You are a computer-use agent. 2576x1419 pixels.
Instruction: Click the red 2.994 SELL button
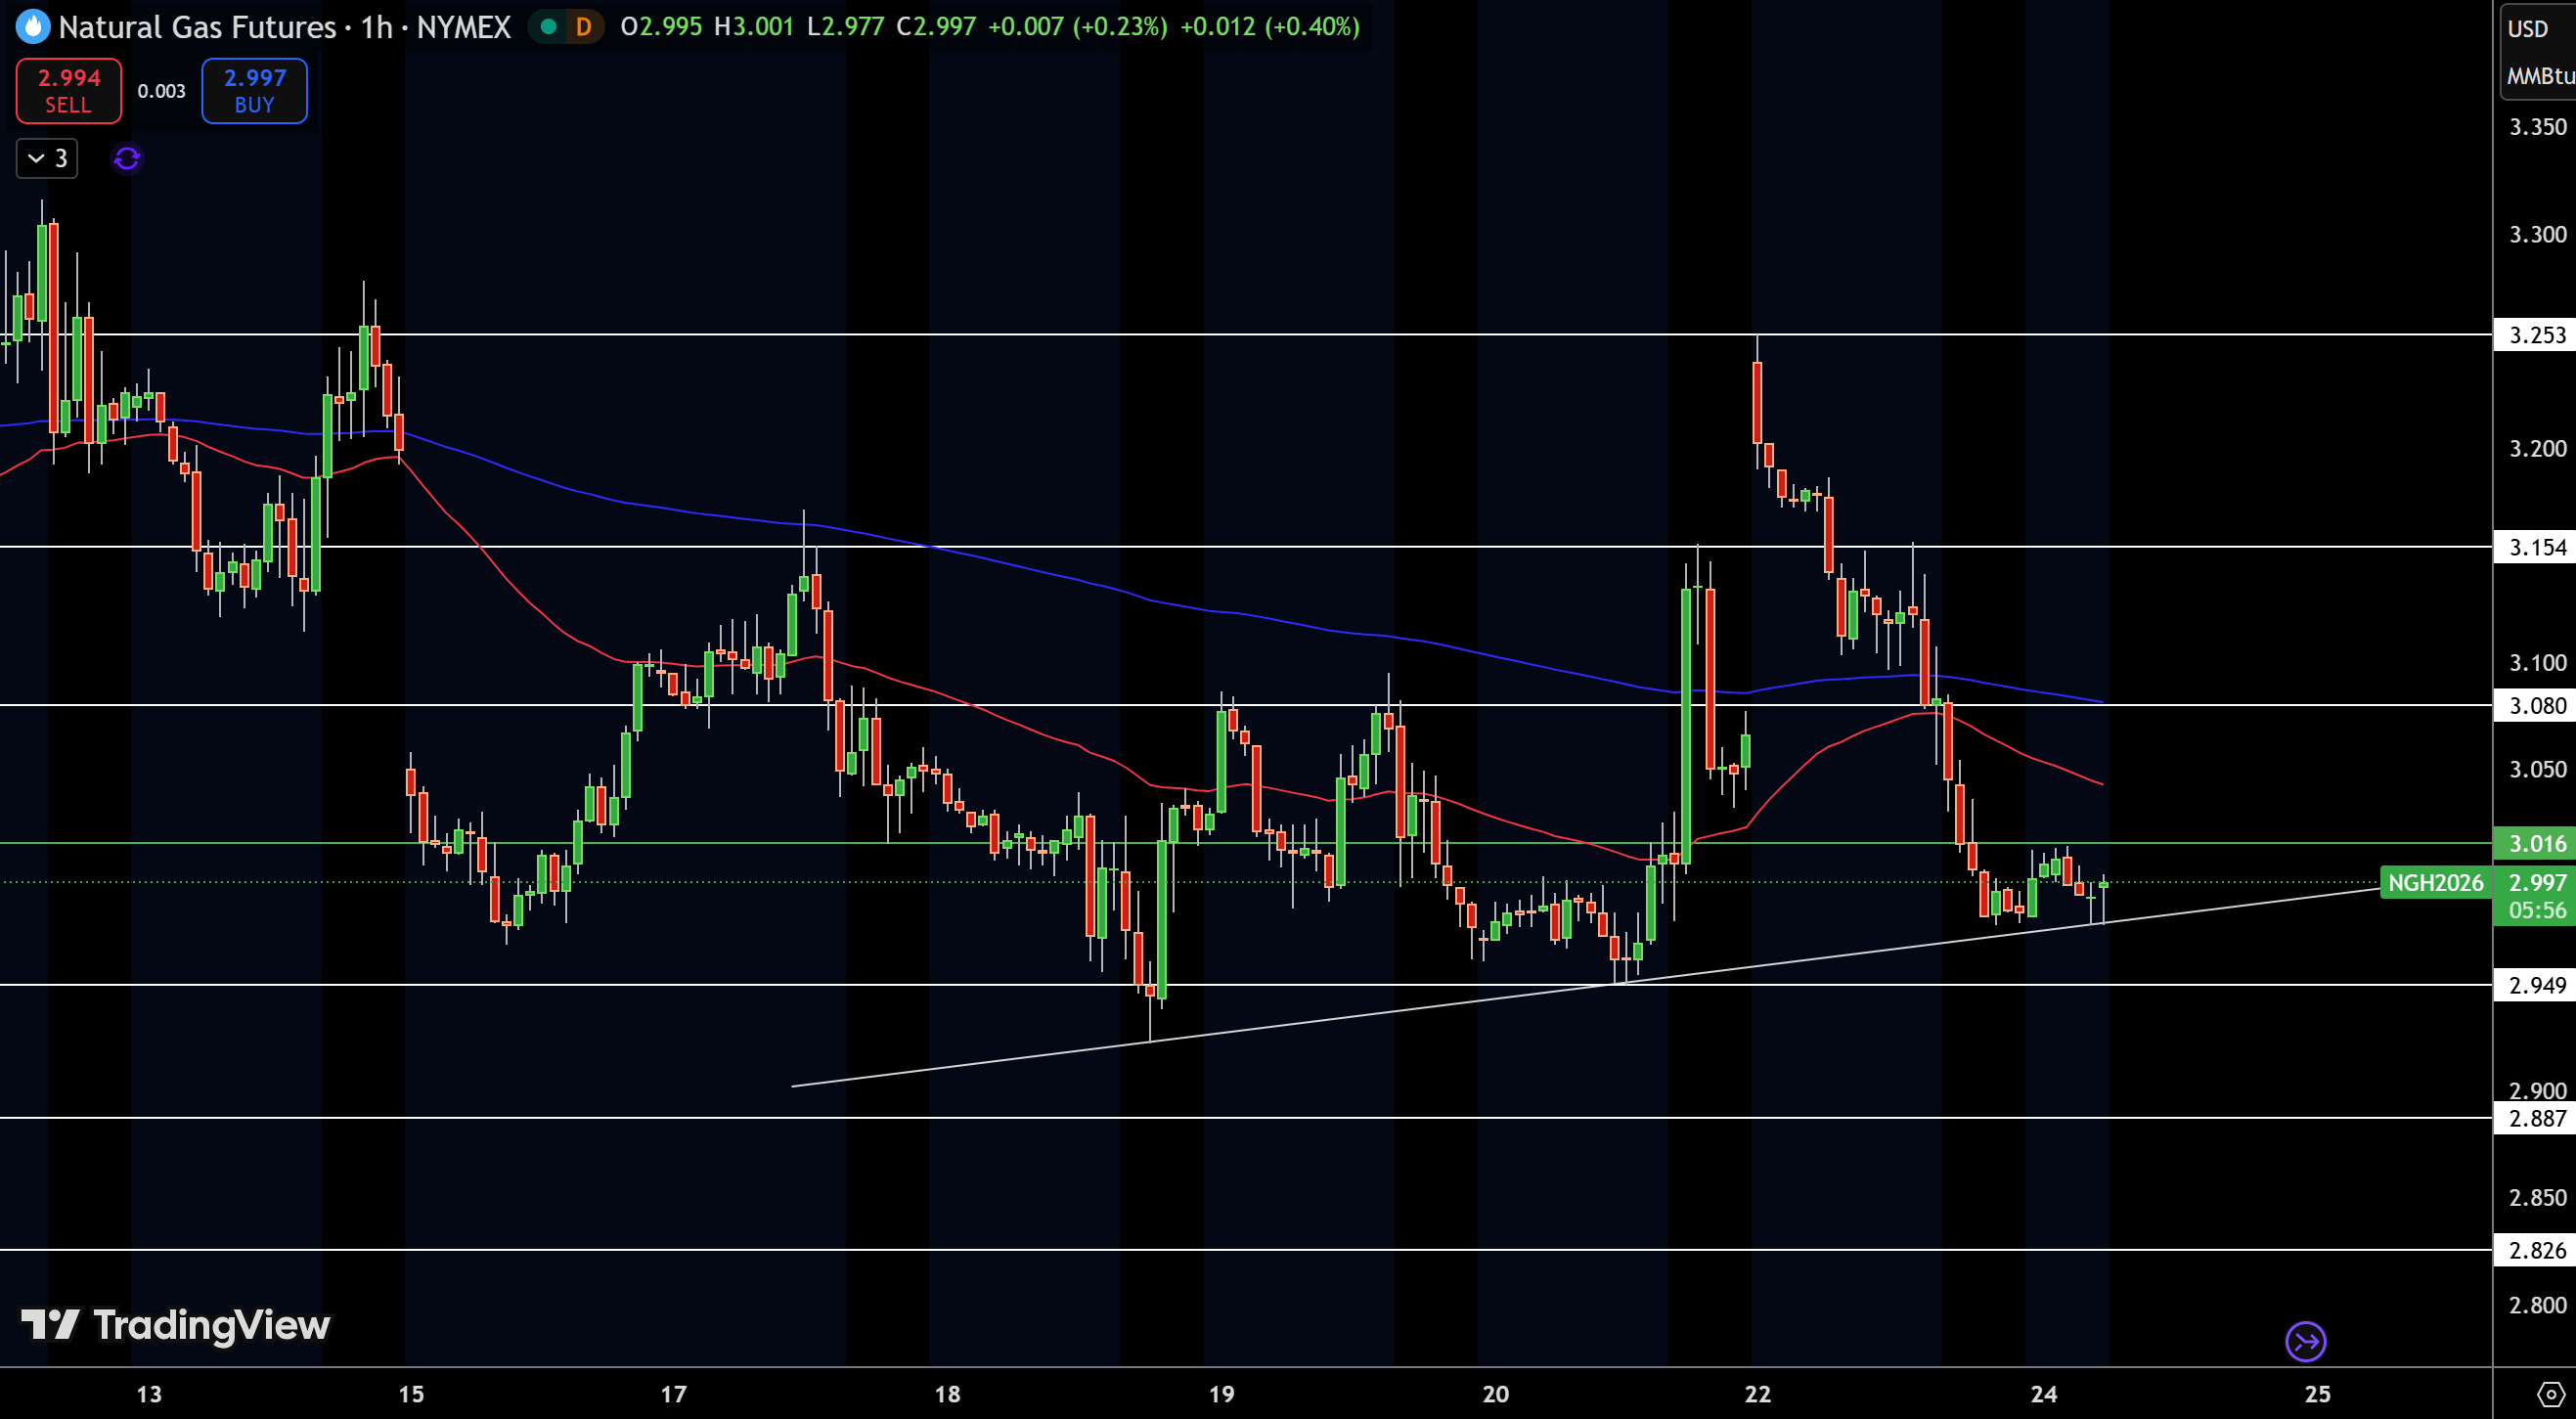tap(69, 90)
